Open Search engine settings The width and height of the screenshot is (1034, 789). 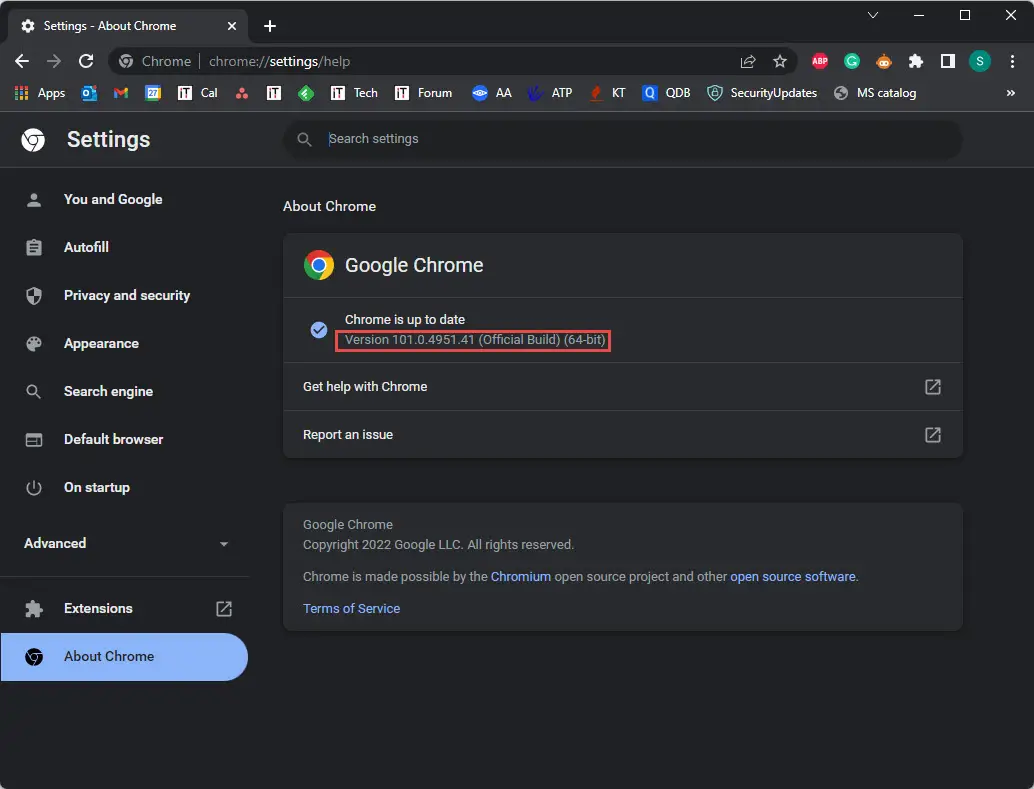[108, 392]
